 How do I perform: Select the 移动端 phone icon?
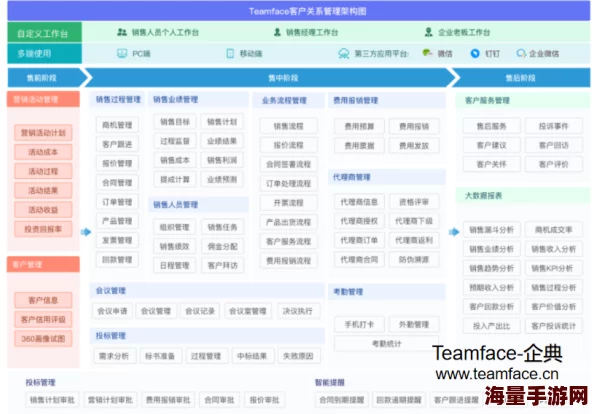(x=230, y=53)
